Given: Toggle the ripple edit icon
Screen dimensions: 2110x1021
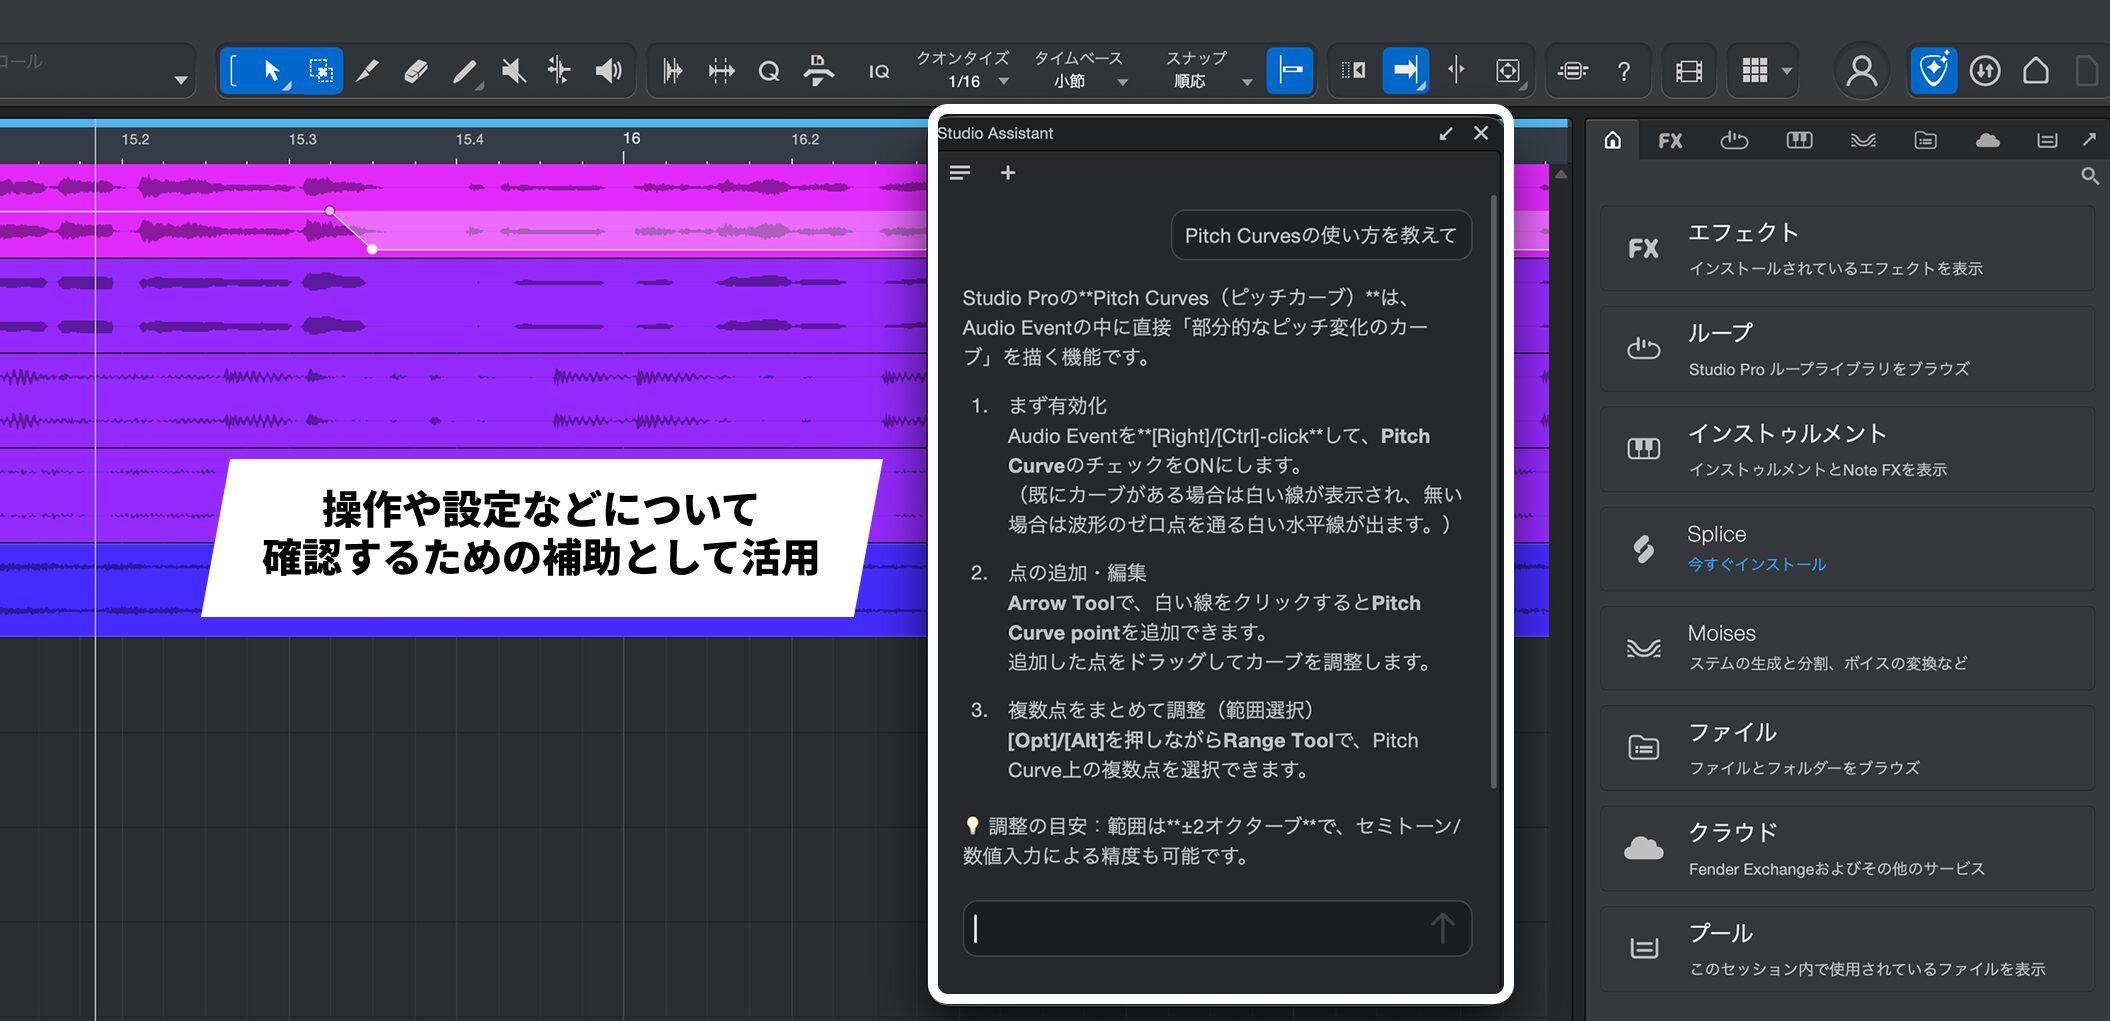Looking at the screenshot, I should coord(1354,71).
